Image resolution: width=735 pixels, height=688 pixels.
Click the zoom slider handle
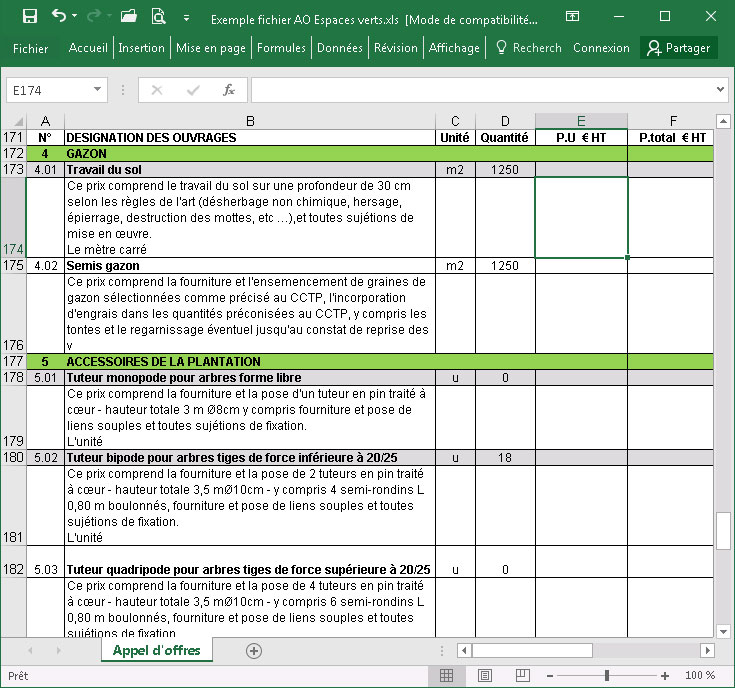pos(607,676)
